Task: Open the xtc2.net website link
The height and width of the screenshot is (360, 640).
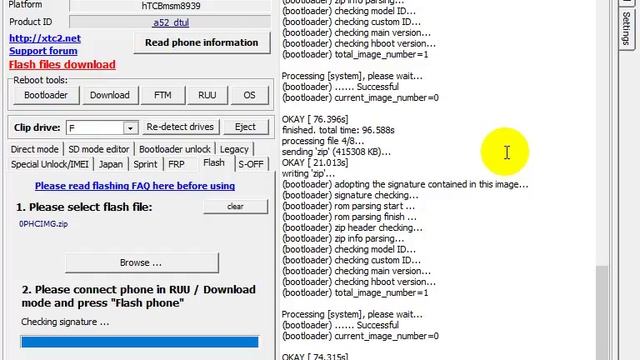Action: pos(45,38)
